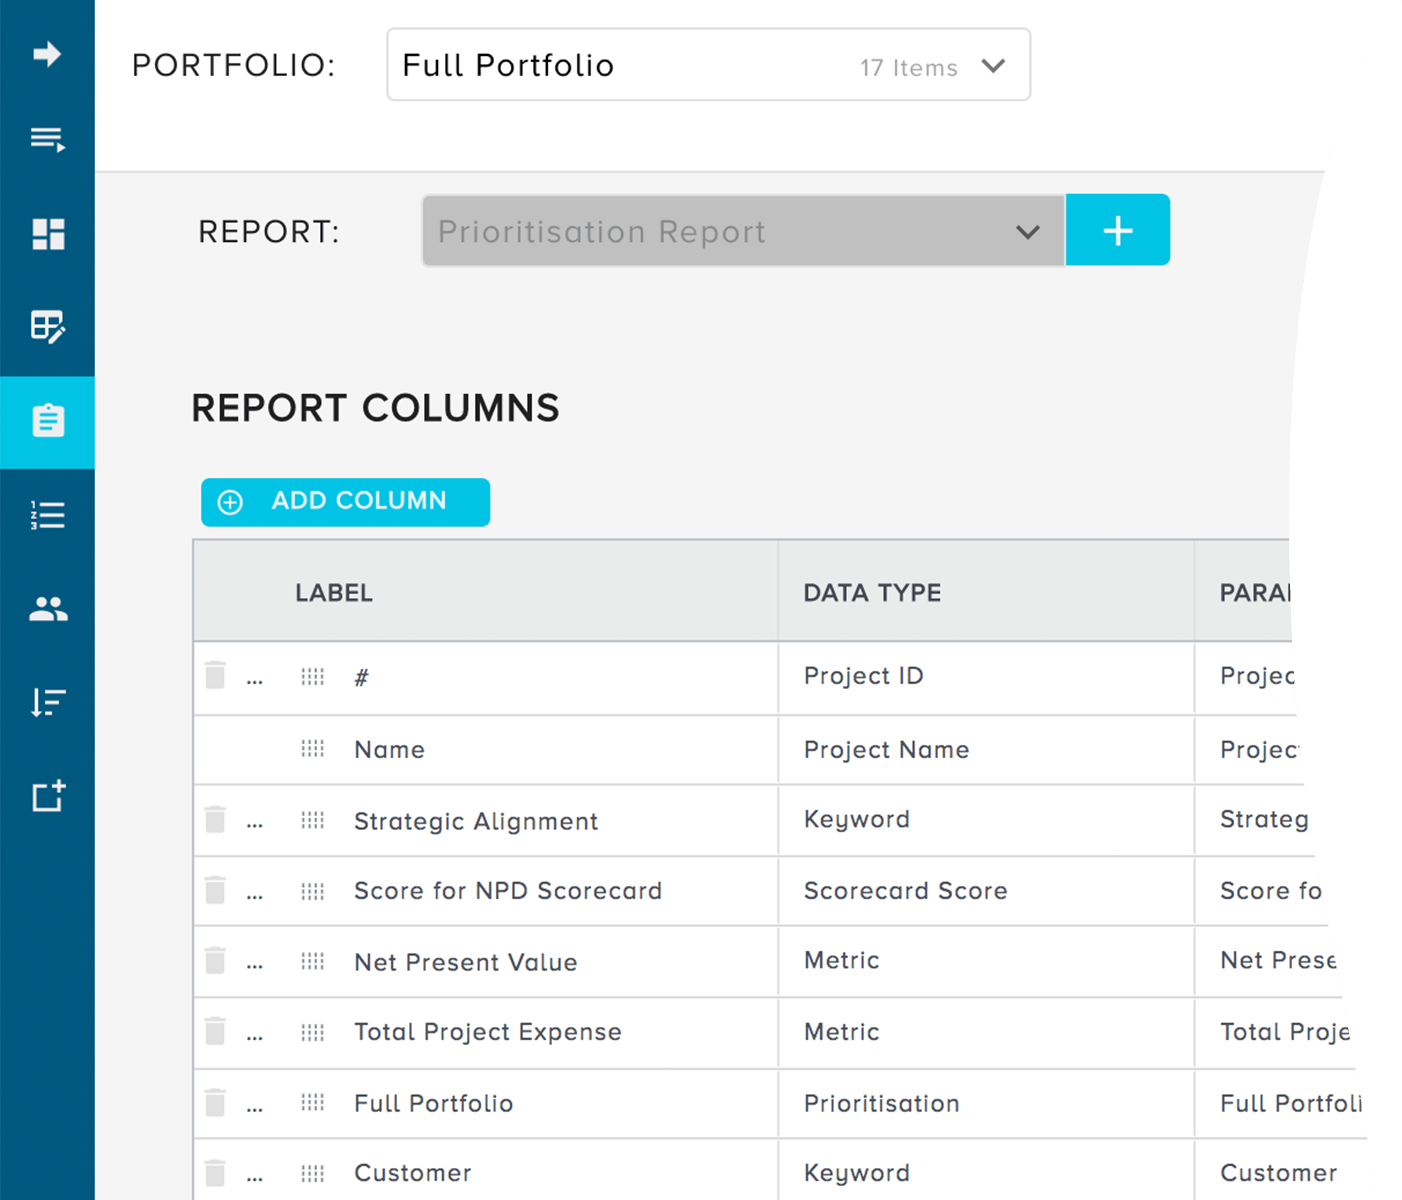Open the dashboard tiles icon in sidebar
Viewport: 1402px width, 1200px height.
tap(47, 234)
